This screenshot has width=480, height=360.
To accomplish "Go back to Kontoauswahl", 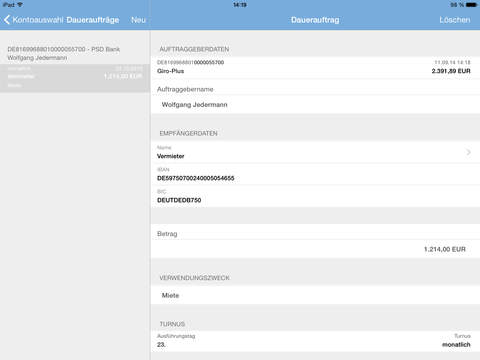I will (34, 20).
